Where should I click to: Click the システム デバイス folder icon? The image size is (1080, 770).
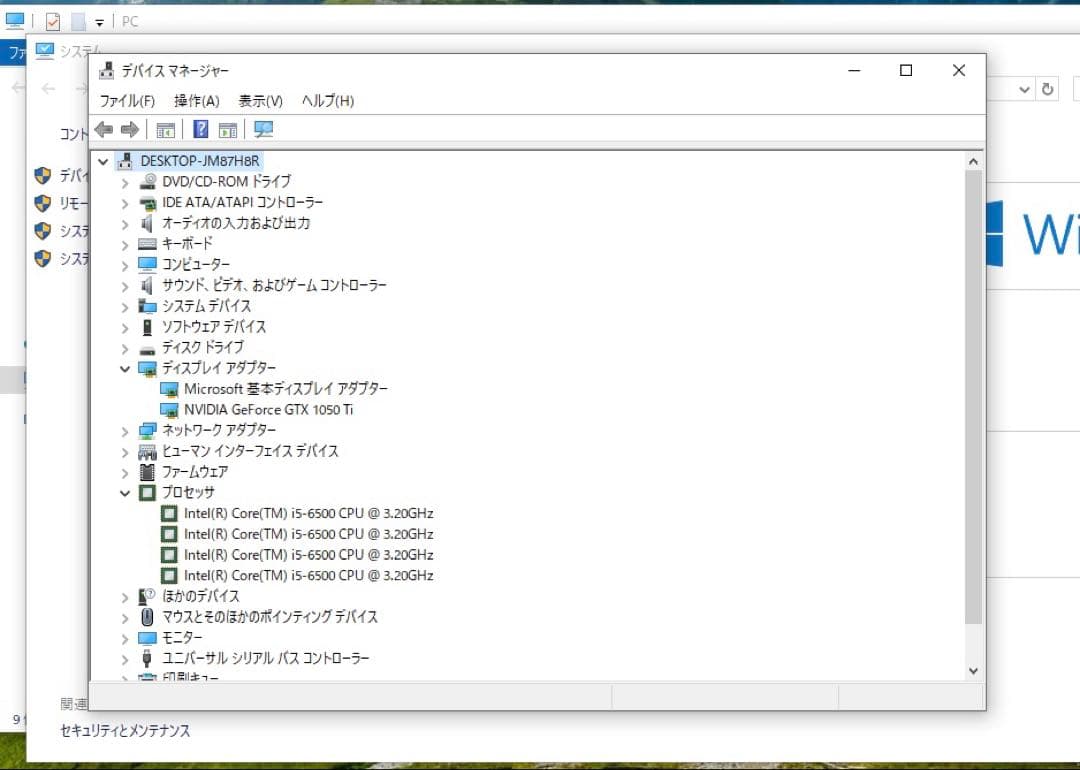147,306
